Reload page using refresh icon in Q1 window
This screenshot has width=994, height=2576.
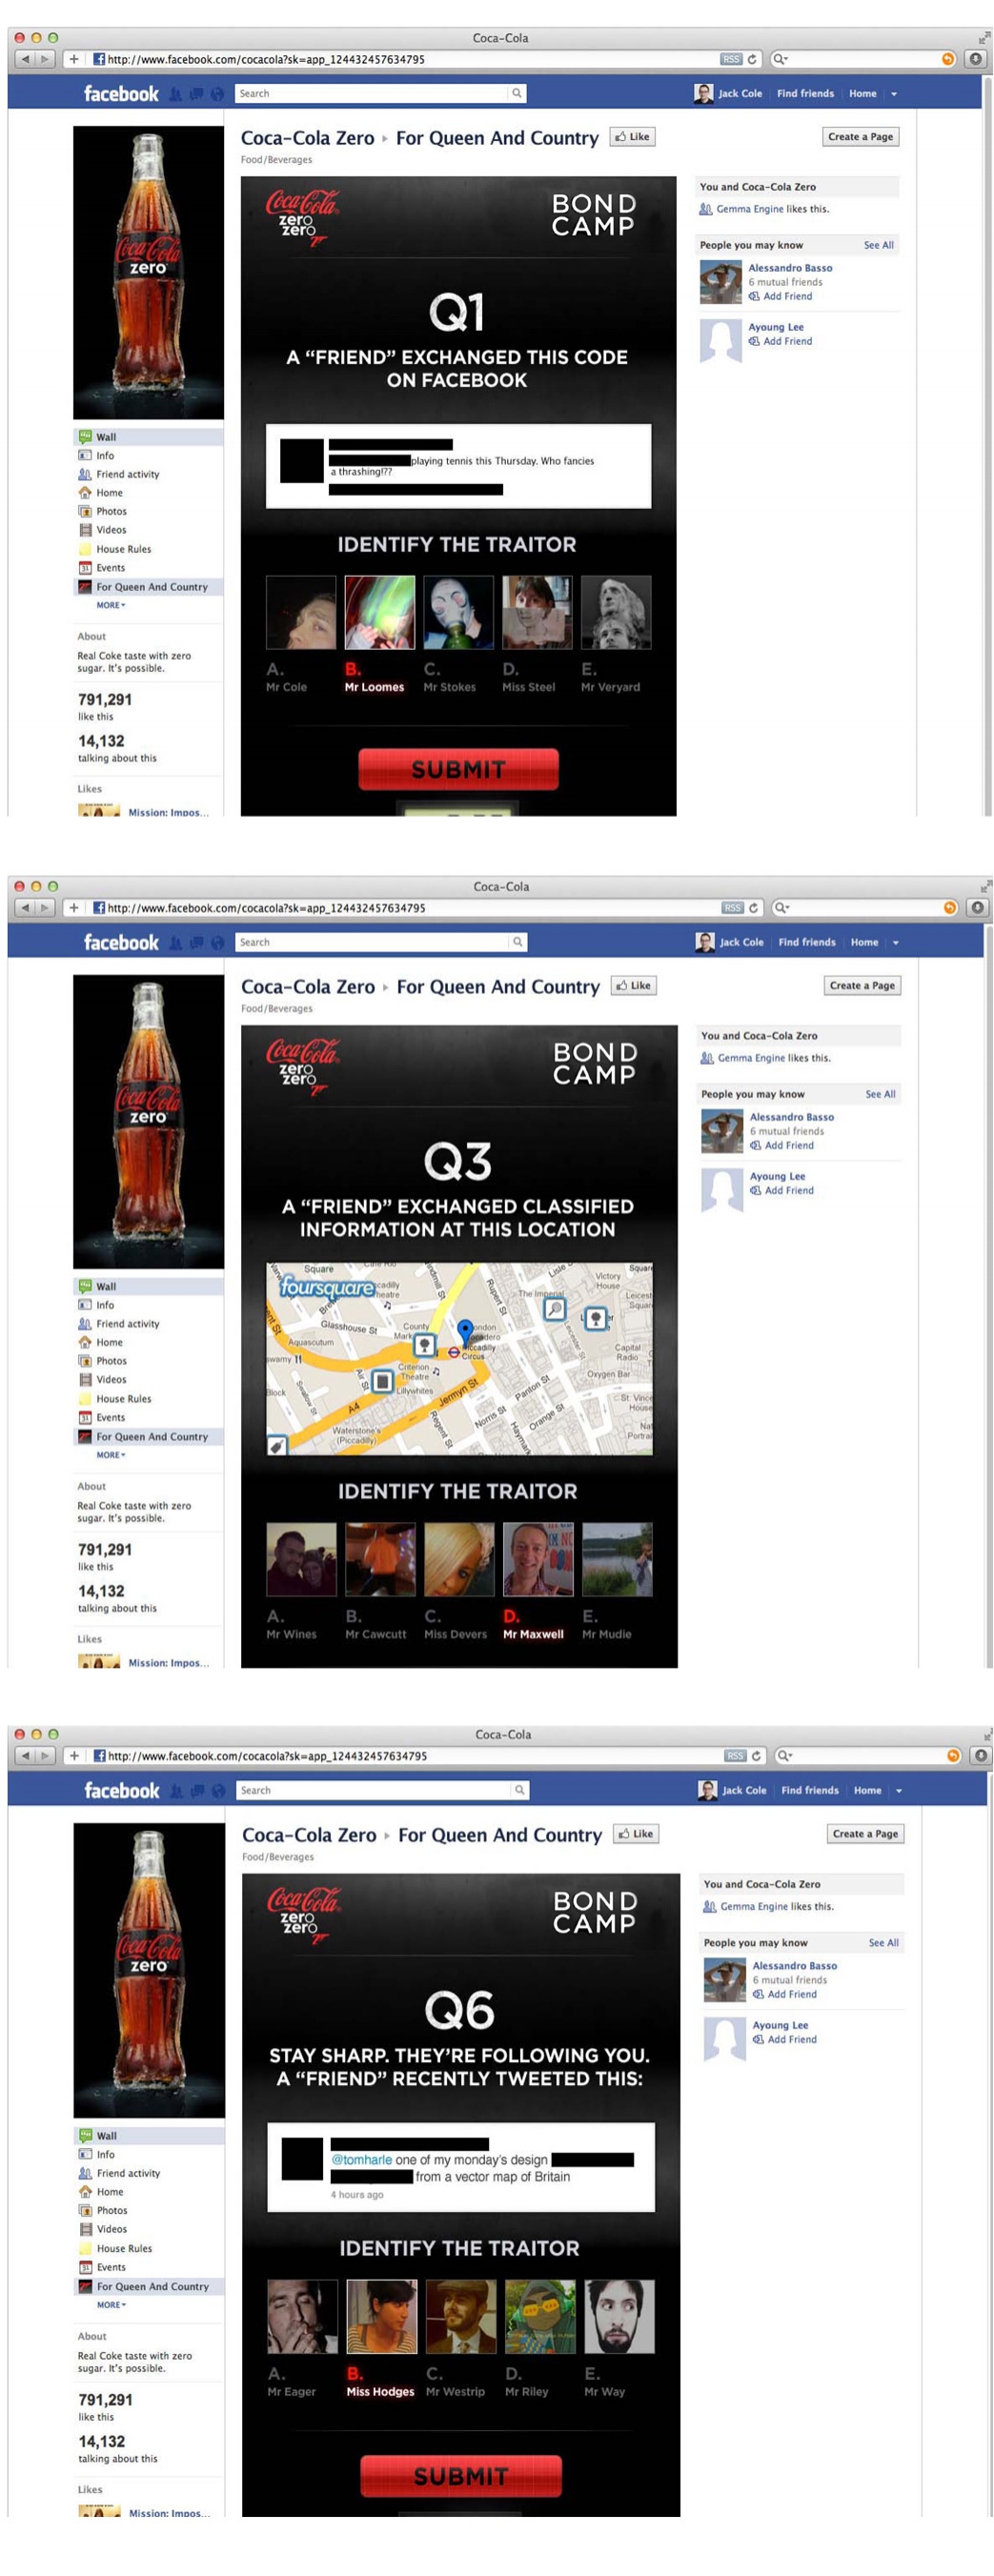tap(752, 59)
